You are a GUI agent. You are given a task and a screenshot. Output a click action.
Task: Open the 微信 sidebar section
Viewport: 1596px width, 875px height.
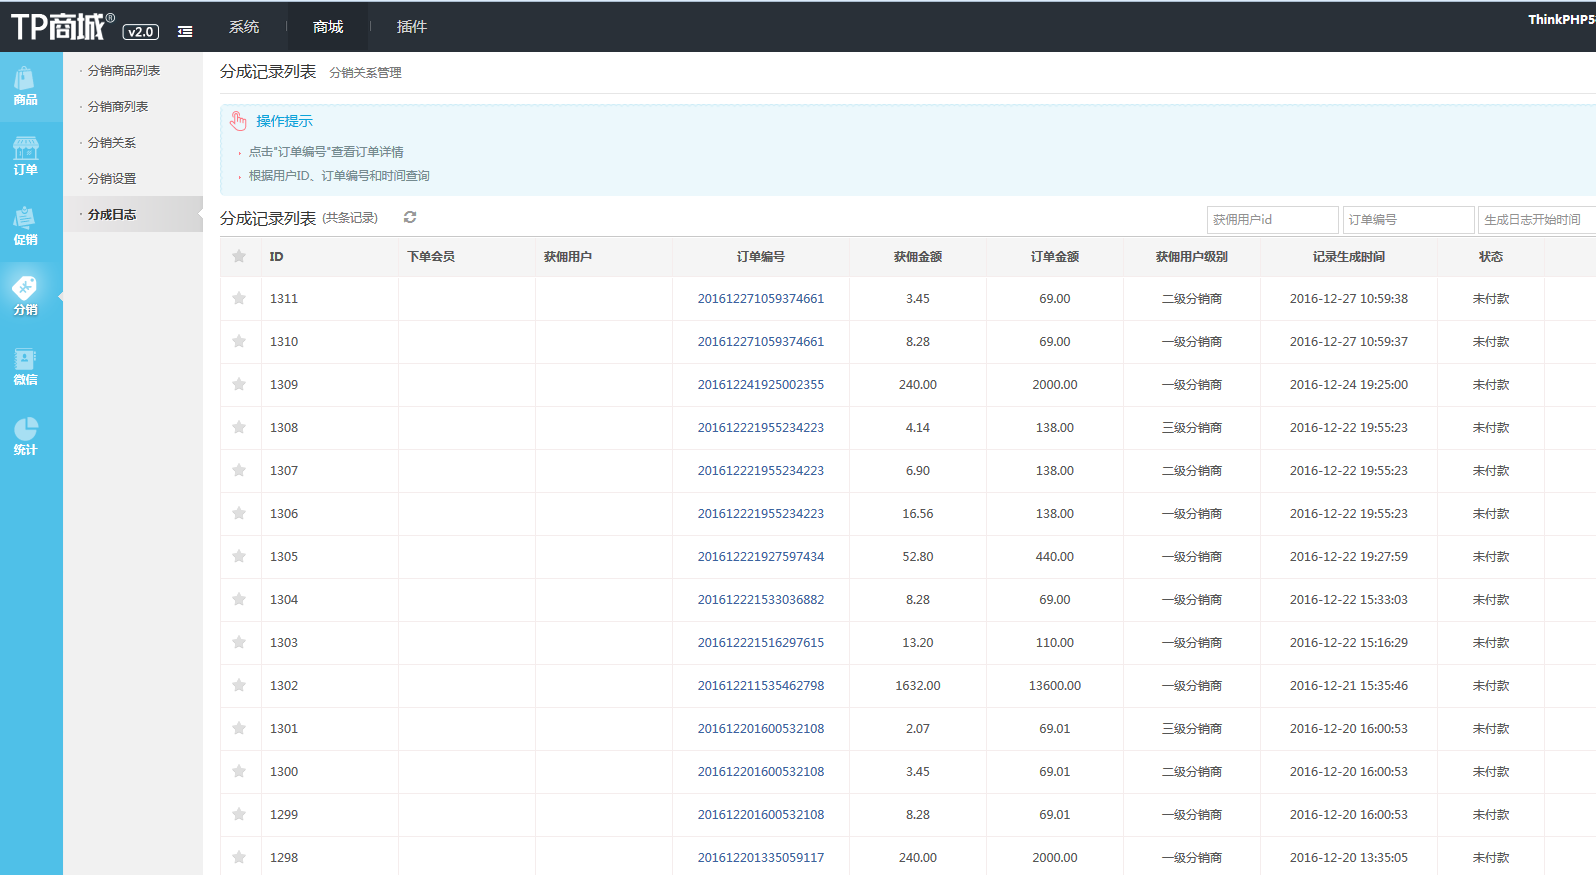[x=26, y=367]
